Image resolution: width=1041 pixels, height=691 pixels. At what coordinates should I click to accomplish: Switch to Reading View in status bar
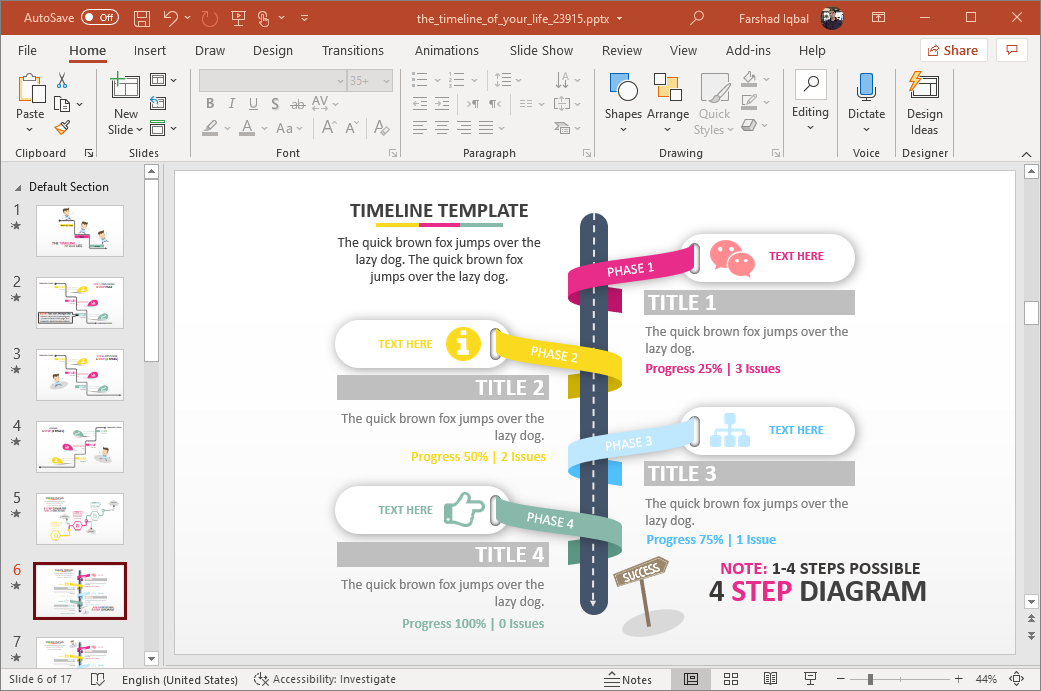pyautogui.click(x=770, y=679)
